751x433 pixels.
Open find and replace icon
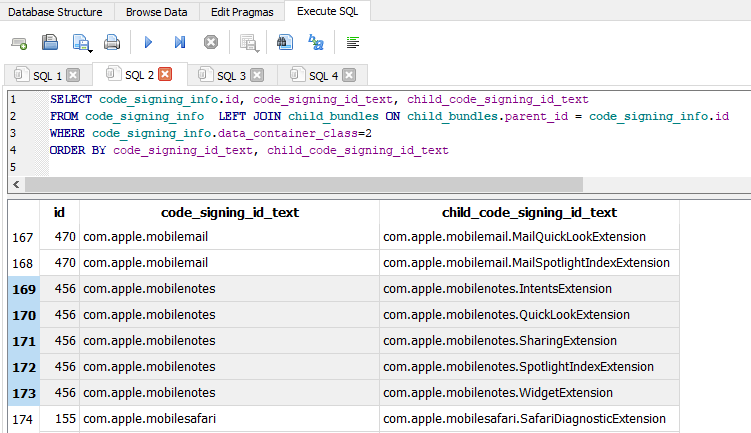coord(316,43)
